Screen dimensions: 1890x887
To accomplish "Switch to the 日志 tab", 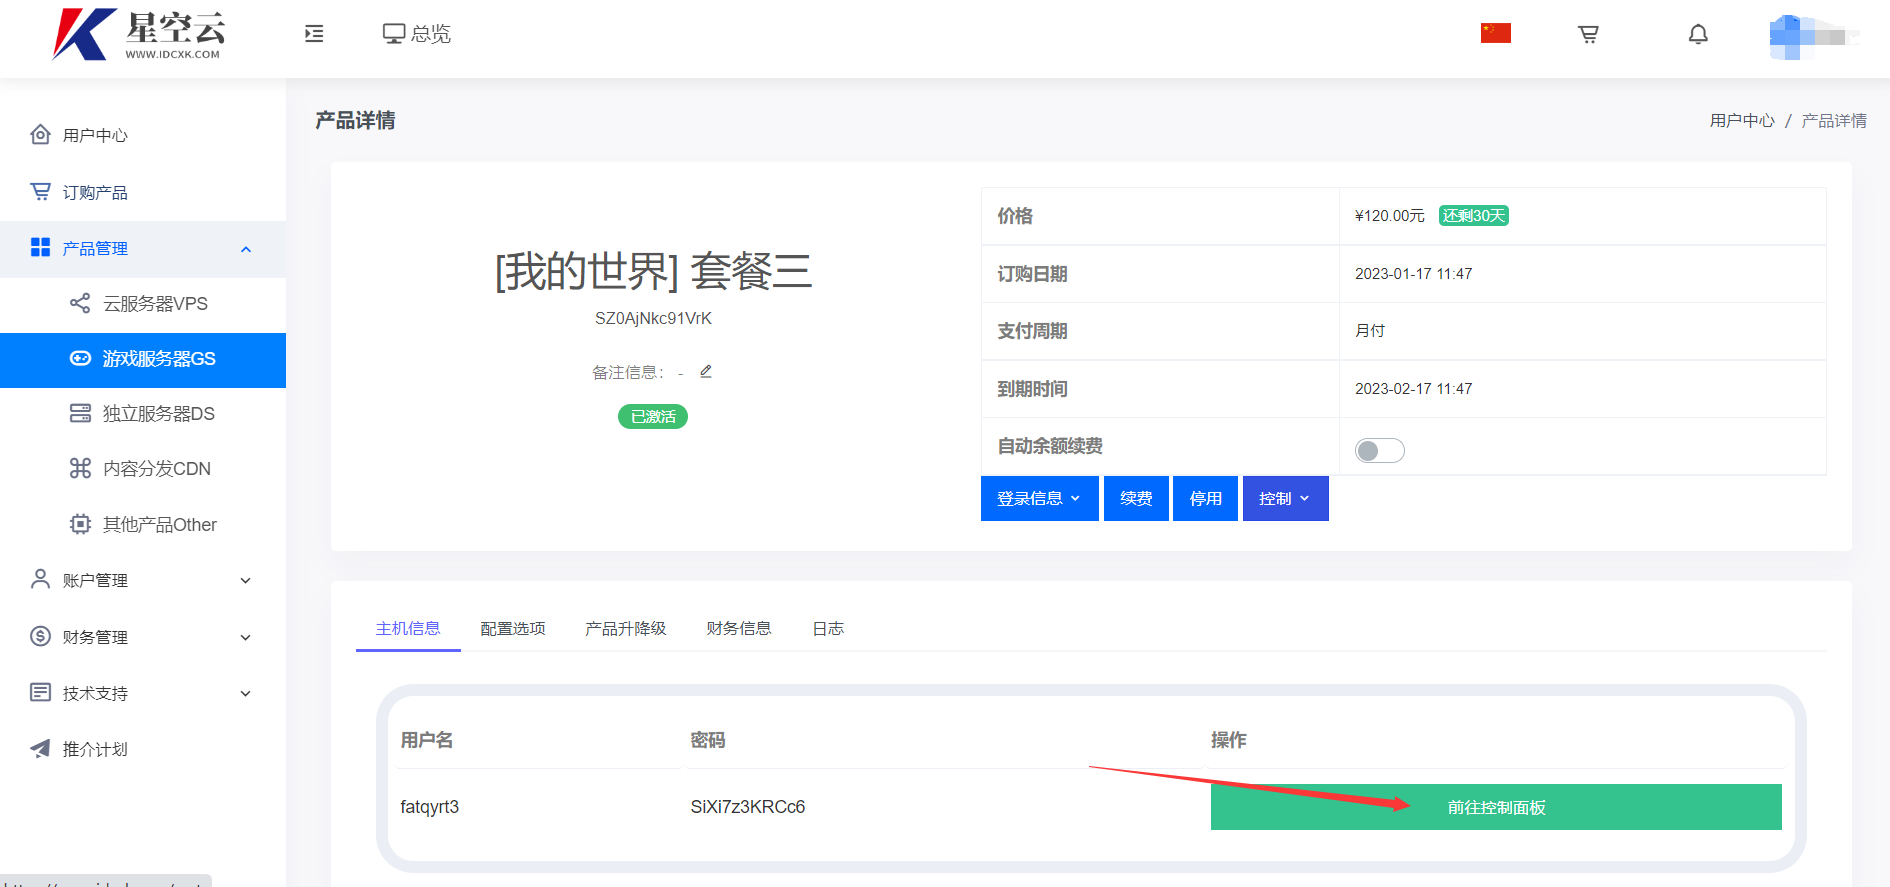I will [828, 628].
